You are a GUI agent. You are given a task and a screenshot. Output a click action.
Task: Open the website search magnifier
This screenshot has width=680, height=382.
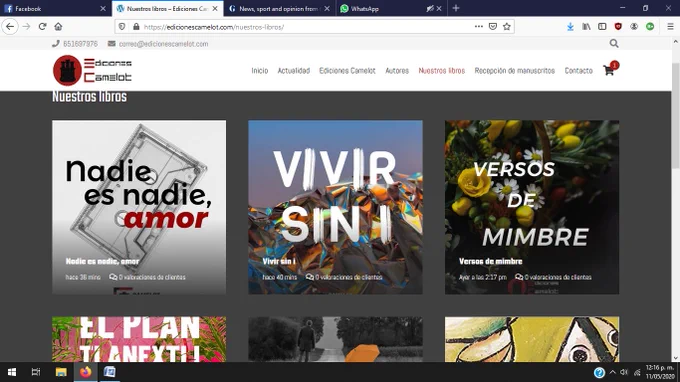pos(614,43)
